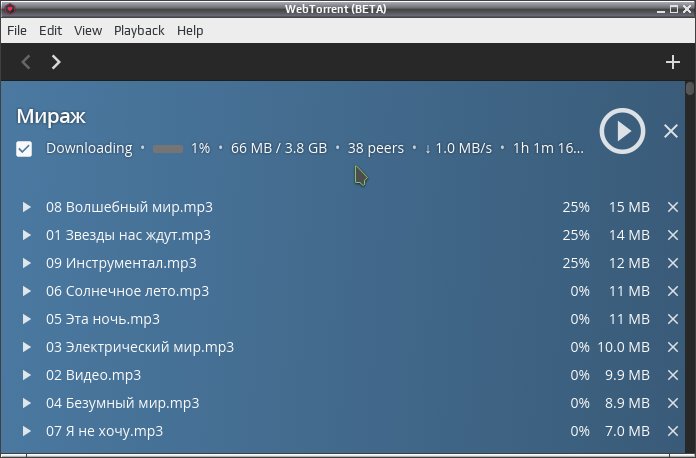Screen dimensions: 696x458
Task: Start playback of the Мираж torrent
Action: pyautogui.click(x=622, y=131)
